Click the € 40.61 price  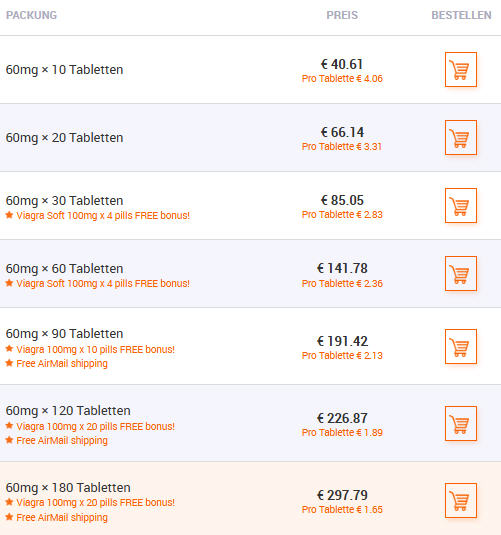click(x=342, y=64)
